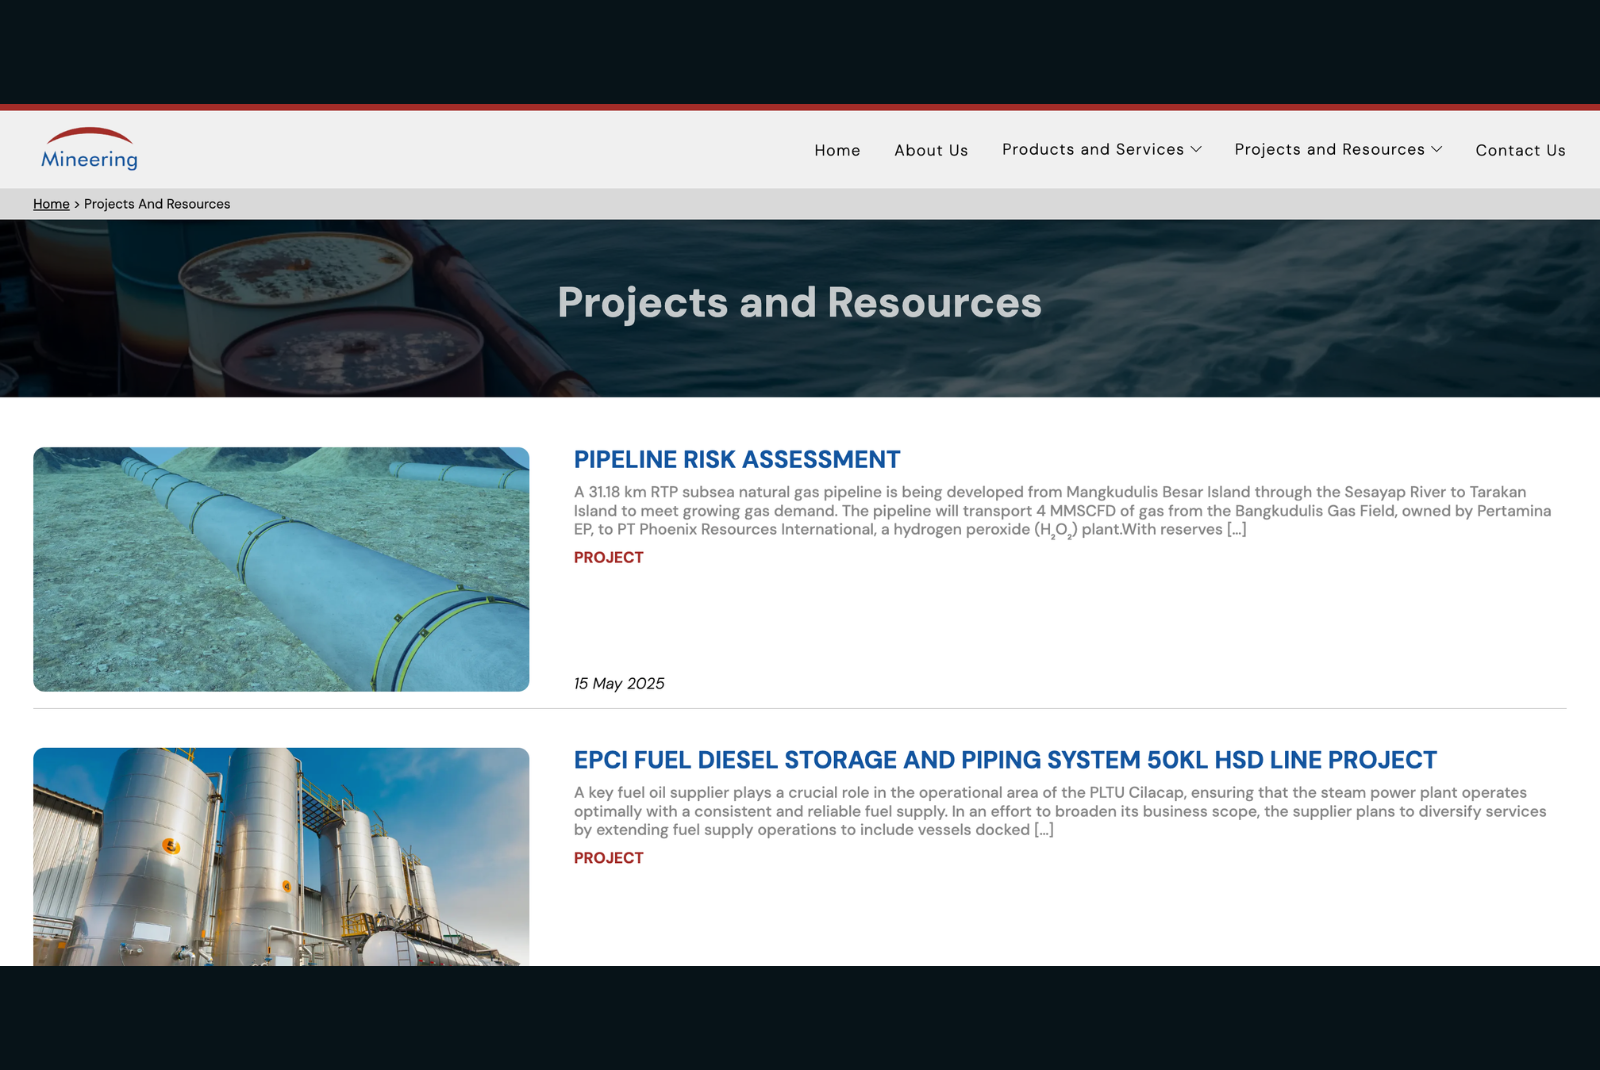Open the subsea pipeline thumbnail image
Screen dimensions: 1600x1070
(x=281, y=569)
